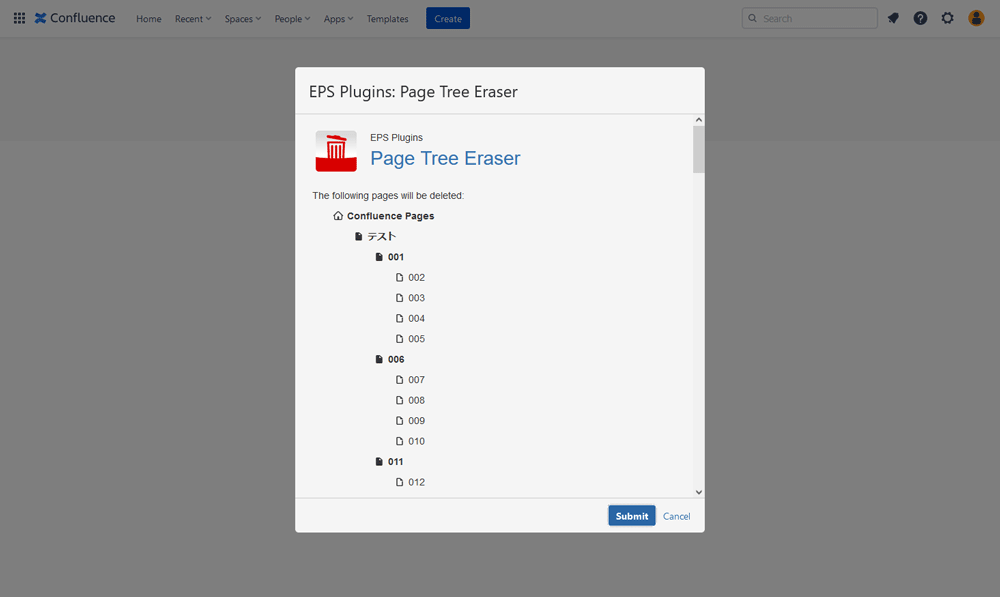This screenshot has width=1000, height=597.
Task: Open the Apps dropdown menu
Action: pyautogui.click(x=338, y=18)
